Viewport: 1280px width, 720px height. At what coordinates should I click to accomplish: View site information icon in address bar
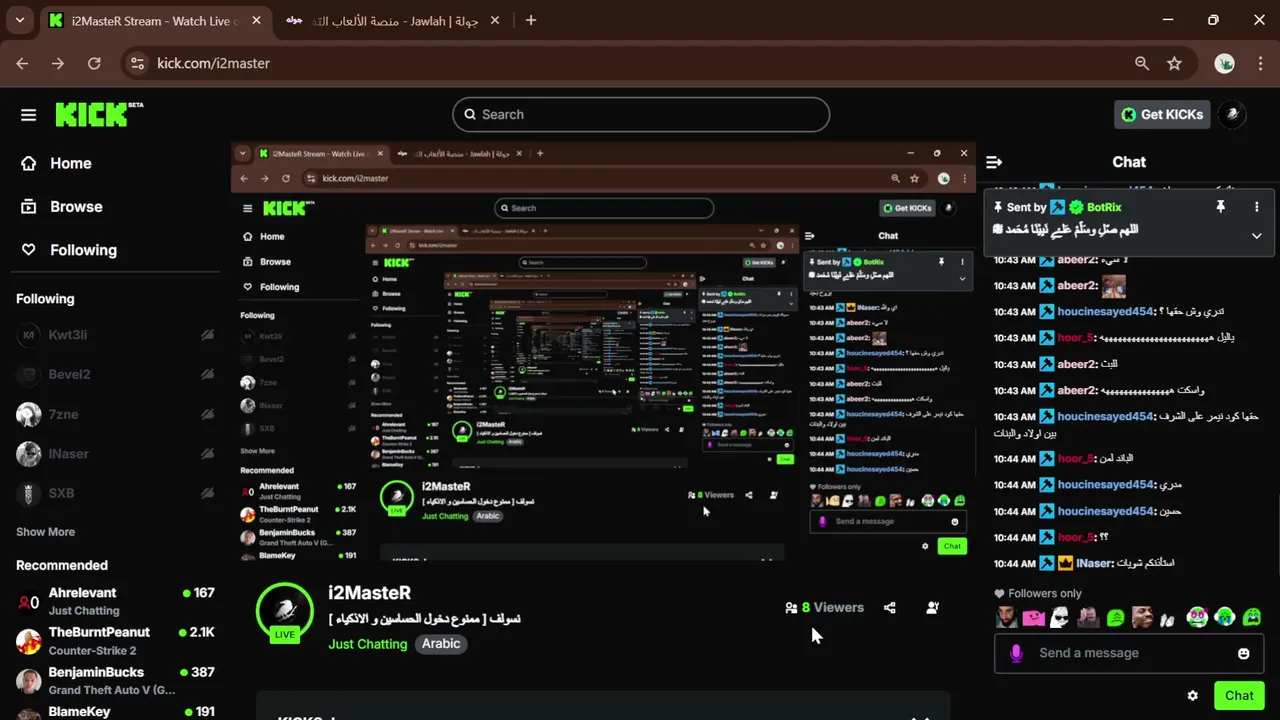(x=137, y=63)
